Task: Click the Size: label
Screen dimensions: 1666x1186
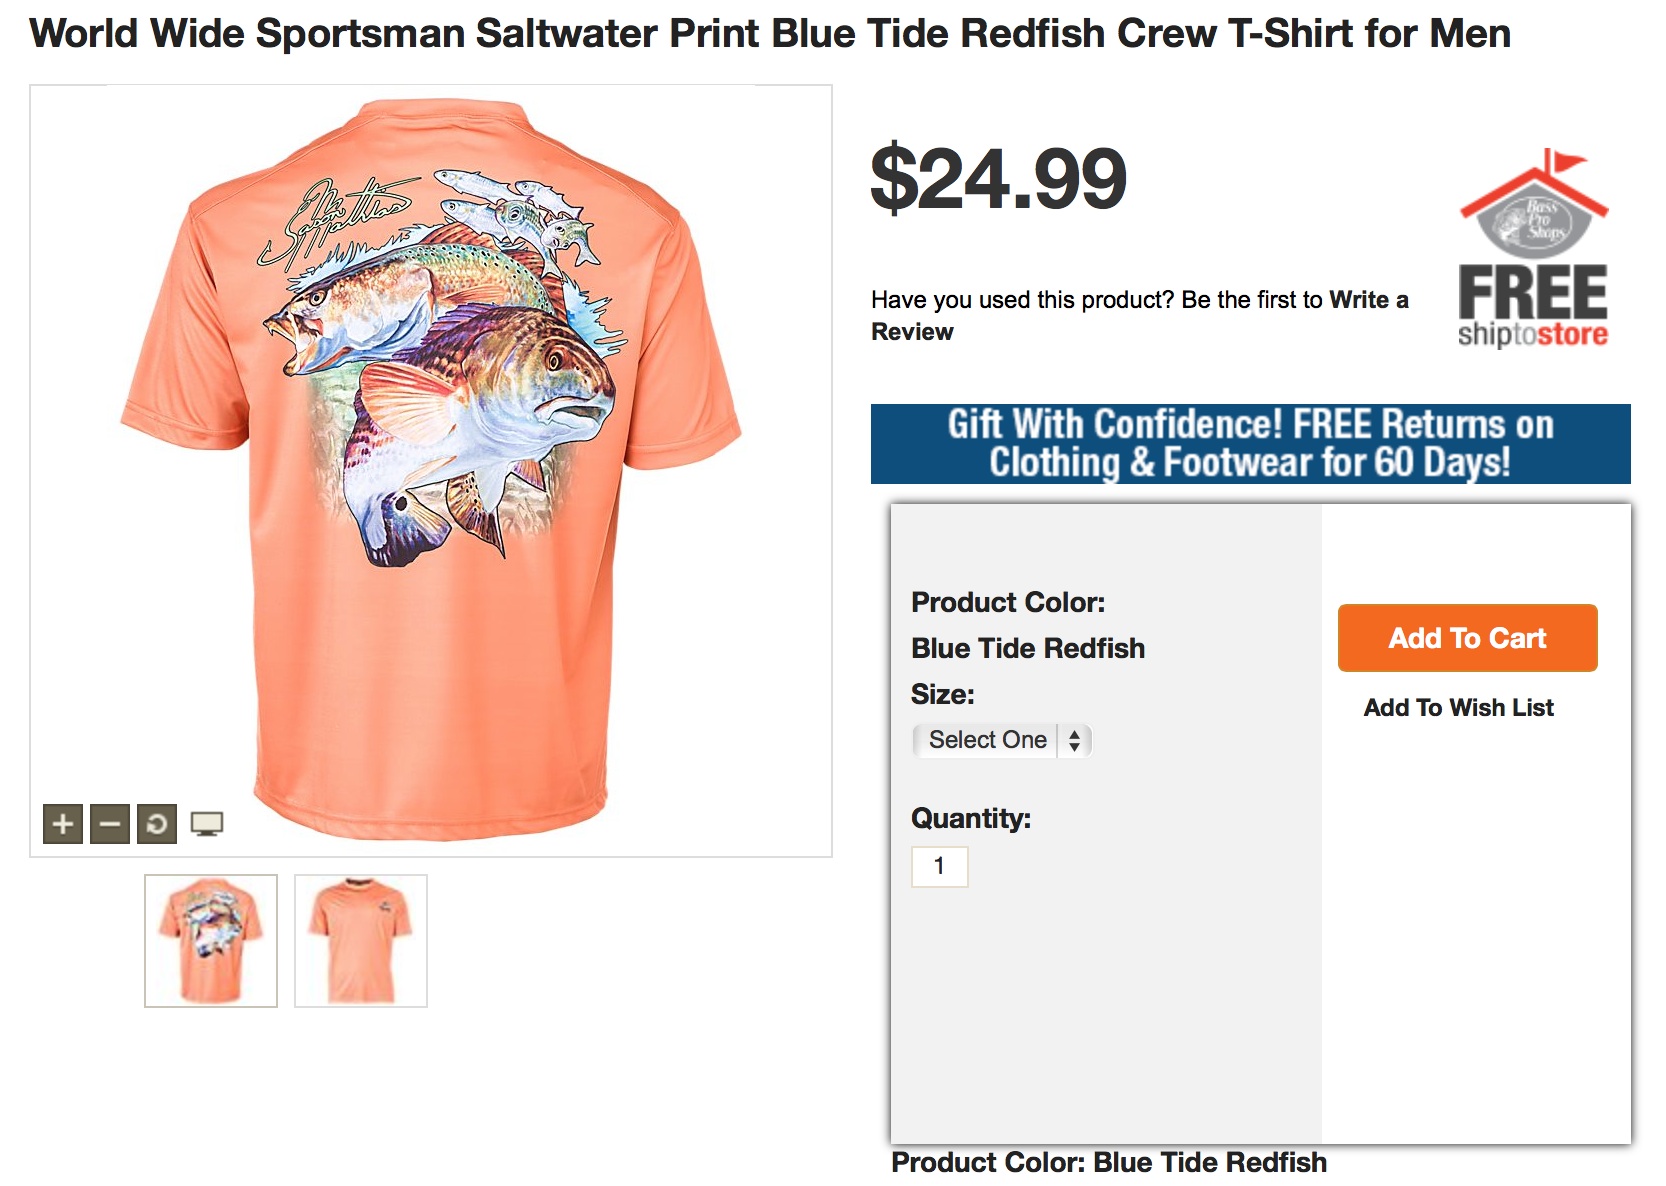Action: point(942,694)
